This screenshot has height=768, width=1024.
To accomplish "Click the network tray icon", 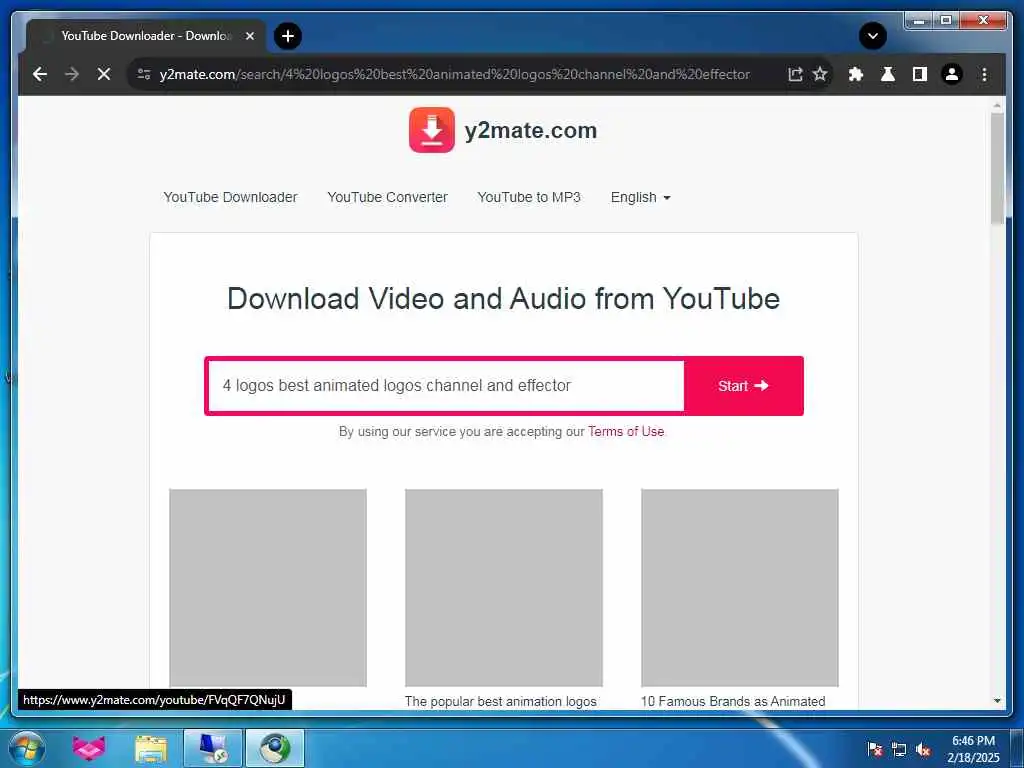I will [x=899, y=750].
